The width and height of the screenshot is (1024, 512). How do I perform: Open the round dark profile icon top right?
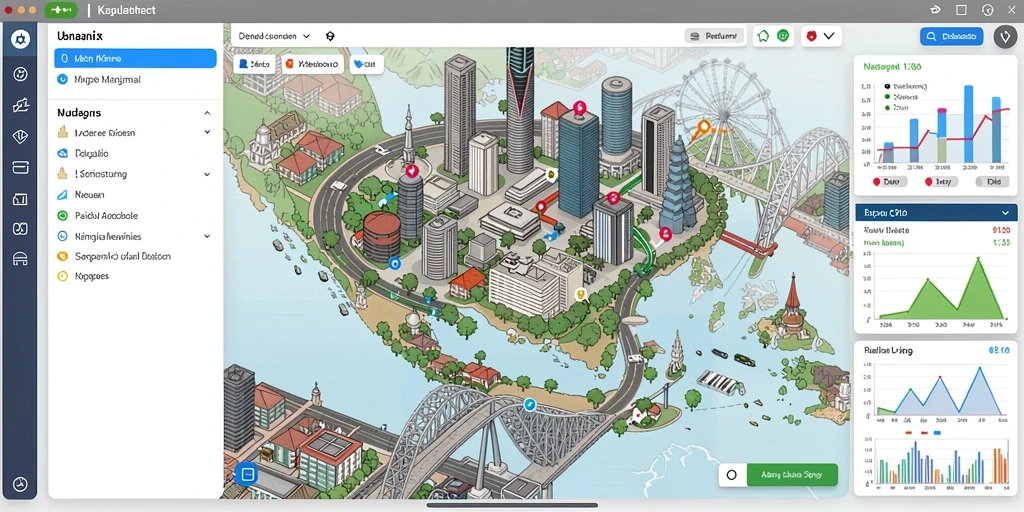click(1005, 37)
